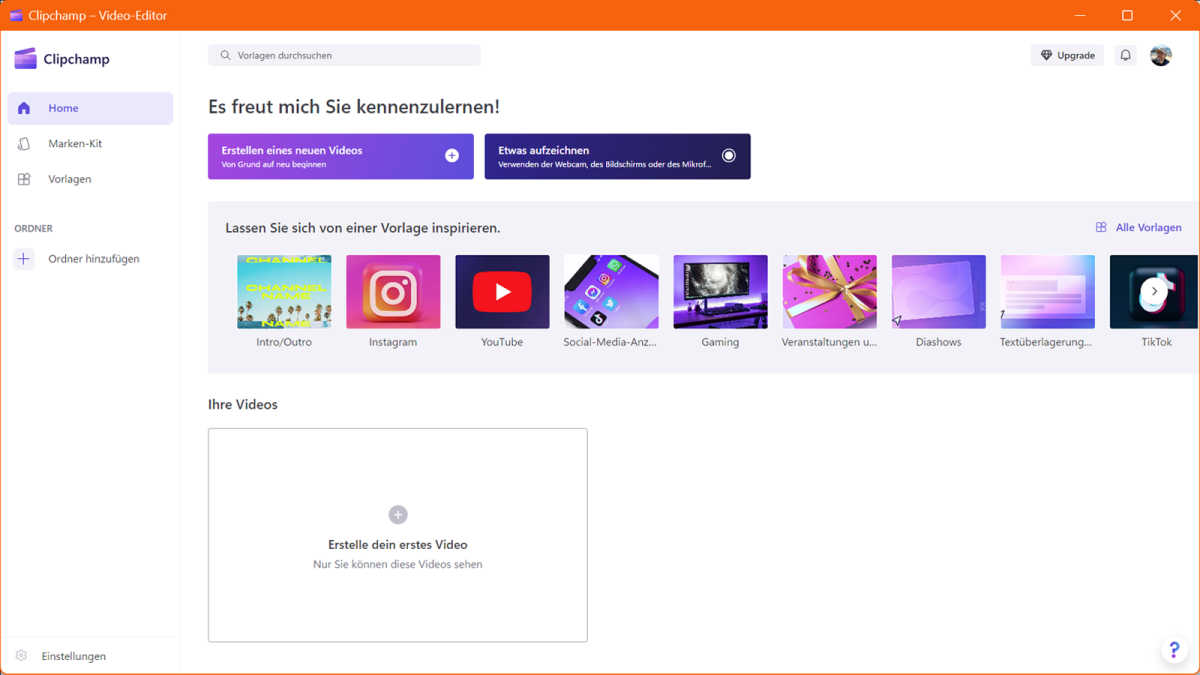The height and width of the screenshot is (675, 1200).
Task: Click the diamond icon in Upgrade
Action: tap(1046, 55)
